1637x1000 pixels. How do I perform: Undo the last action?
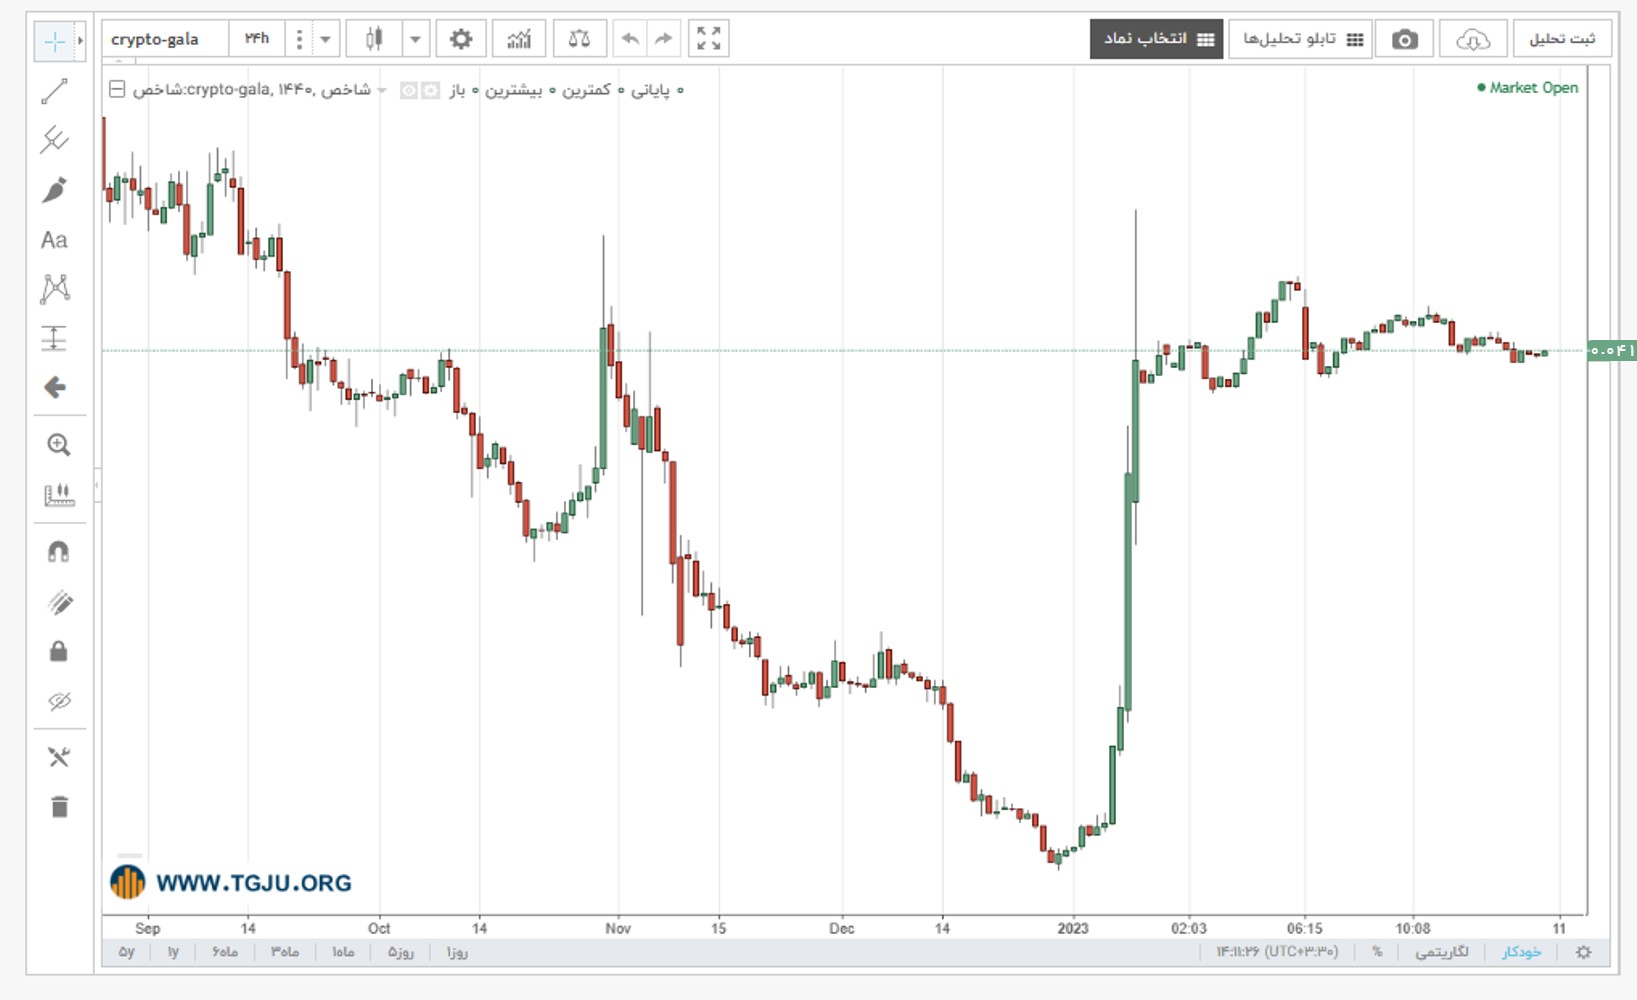click(630, 39)
